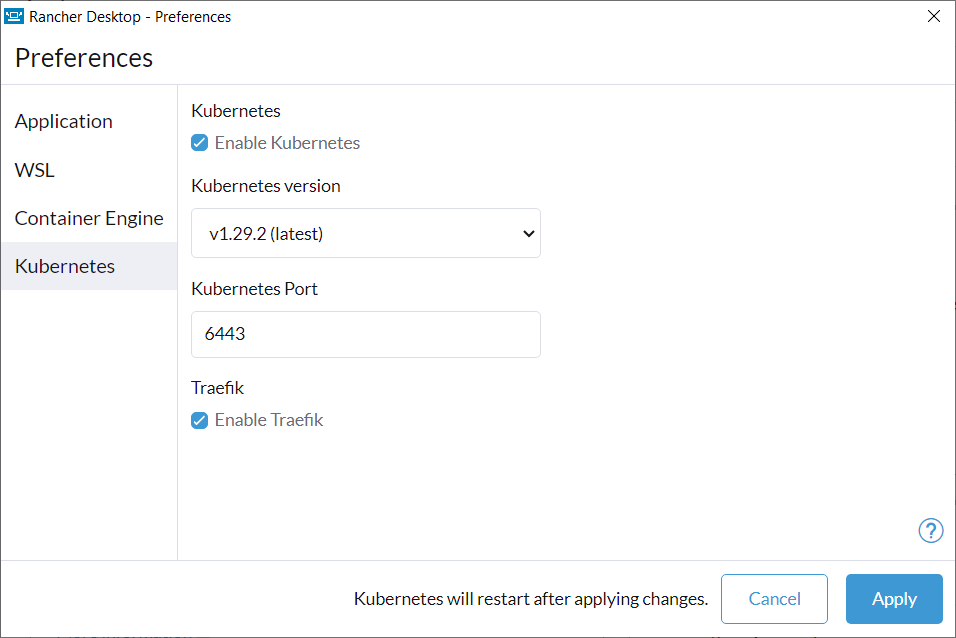The image size is (956, 638).
Task: Close the Preferences window
Action: (933, 16)
